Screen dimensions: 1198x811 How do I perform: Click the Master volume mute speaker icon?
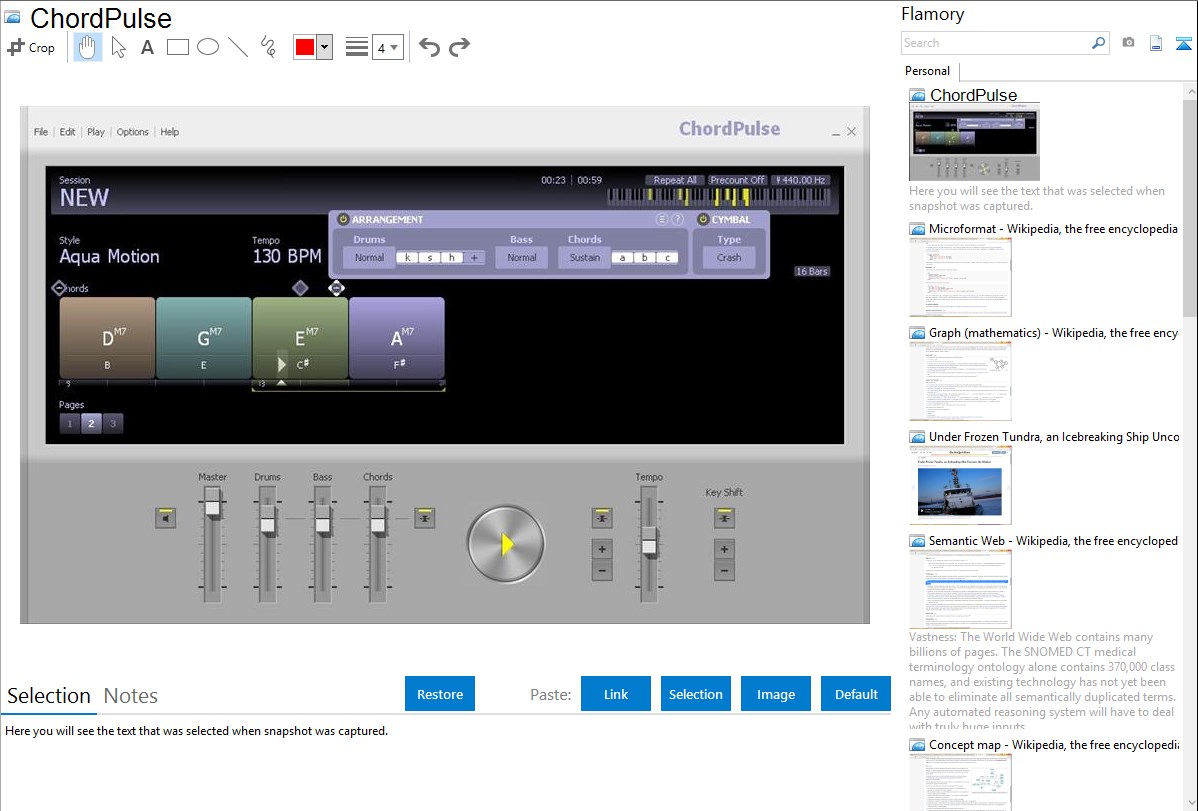(x=165, y=518)
